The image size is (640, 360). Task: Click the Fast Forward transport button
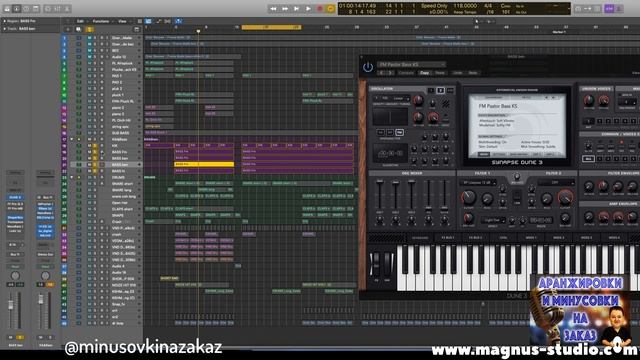point(285,9)
